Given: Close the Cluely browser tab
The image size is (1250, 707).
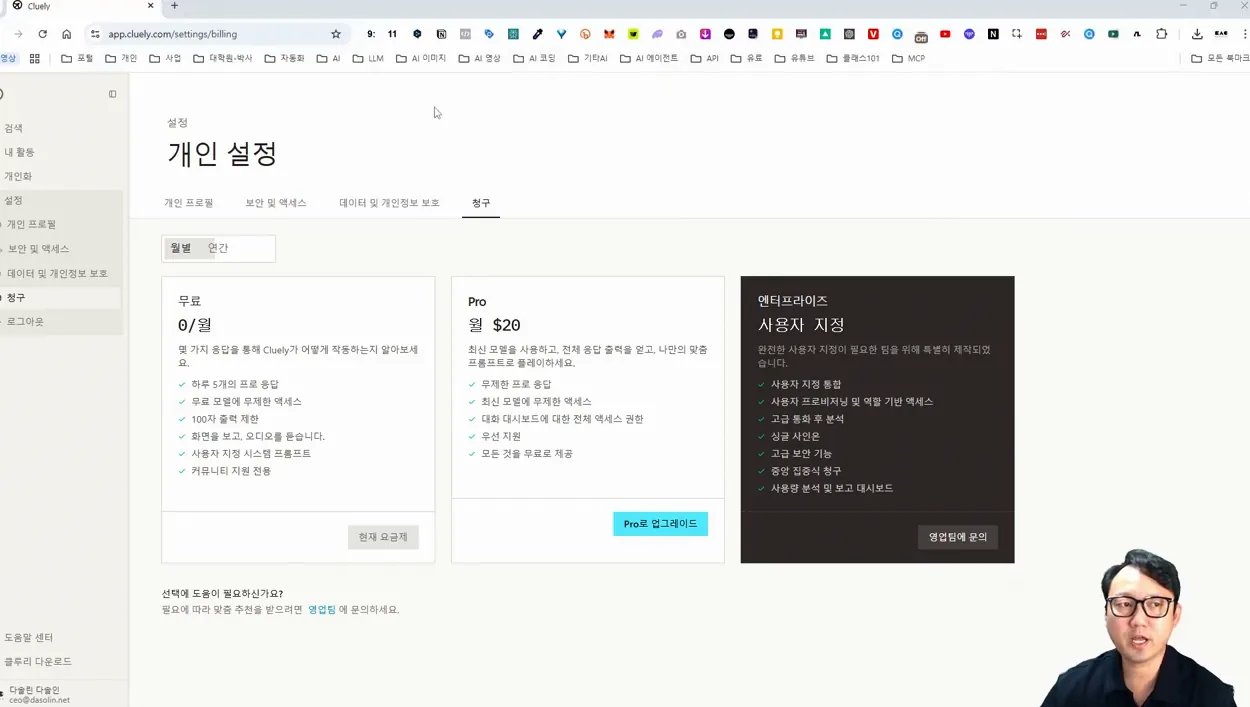Looking at the screenshot, I should (151, 6).
